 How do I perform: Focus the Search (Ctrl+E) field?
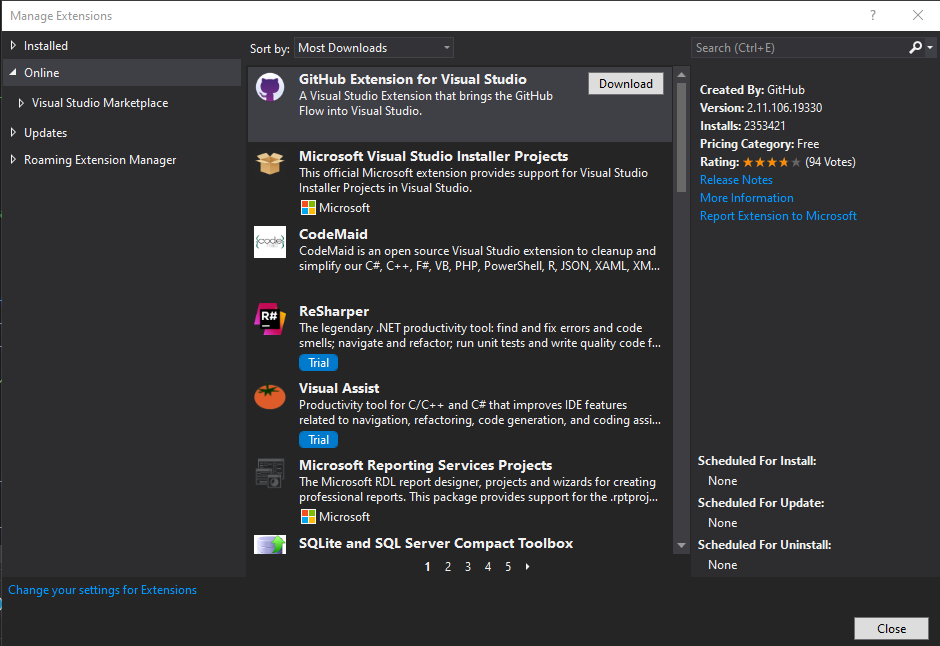[799, 48]
